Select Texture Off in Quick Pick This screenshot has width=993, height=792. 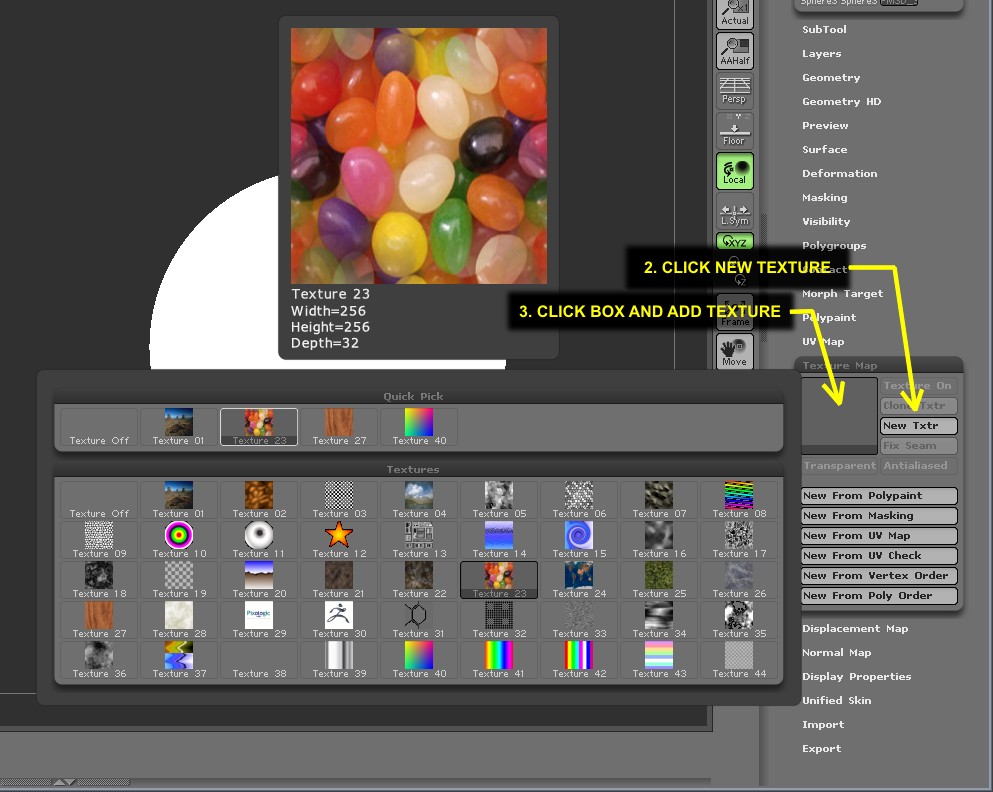coord(99,427)
